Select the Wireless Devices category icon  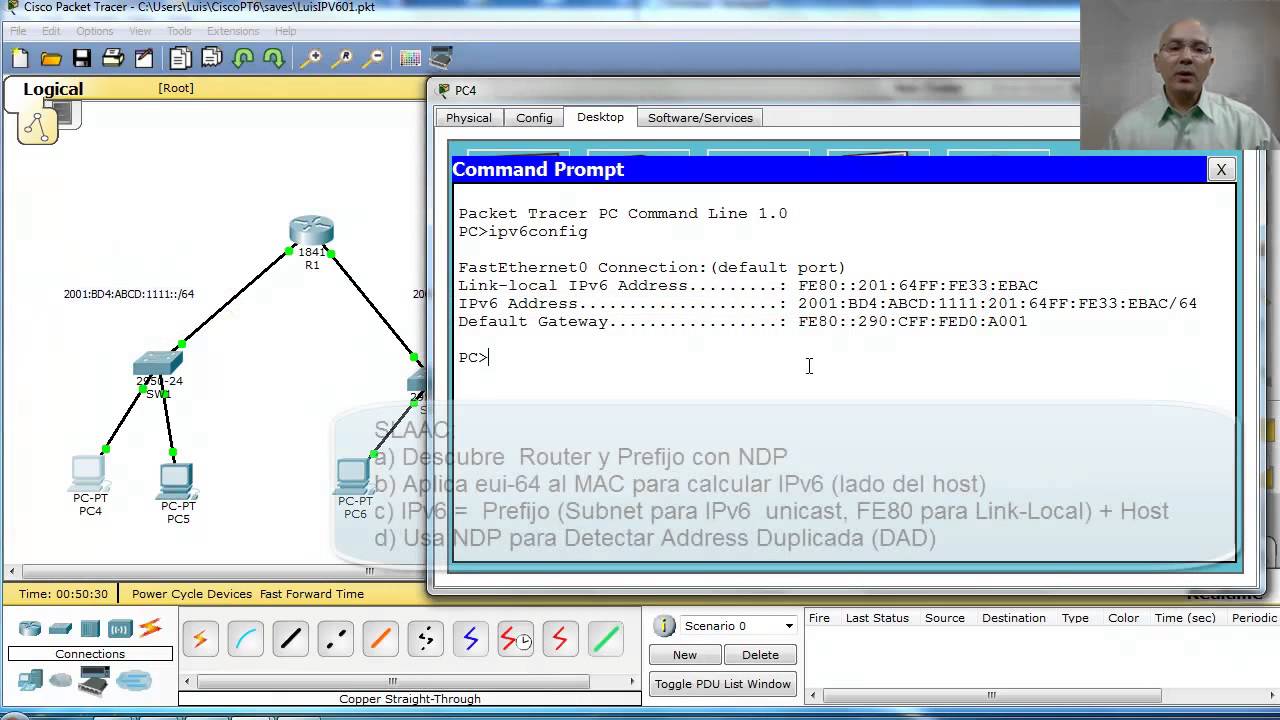coord(120,629)
